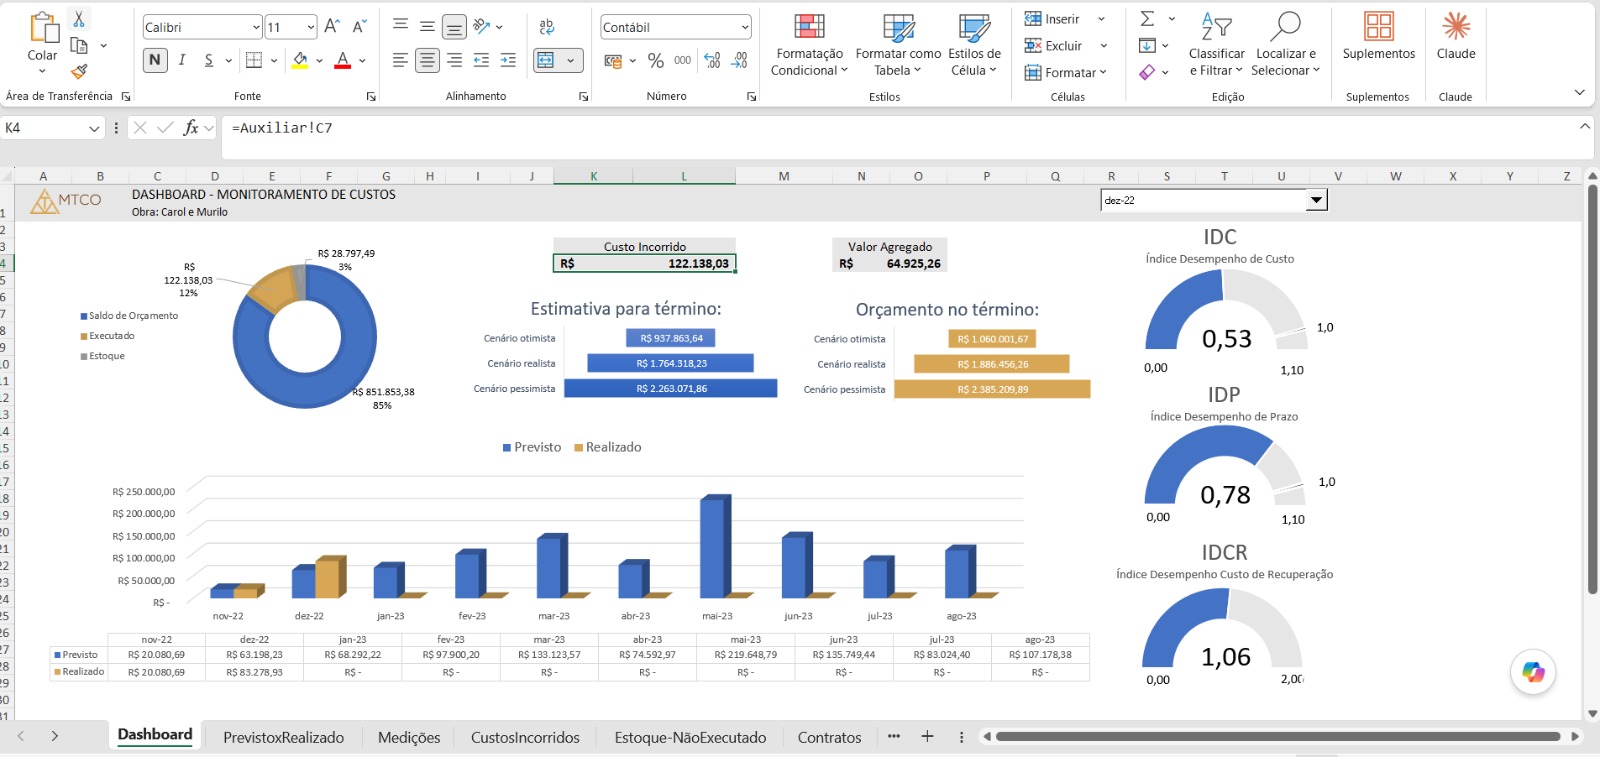Screen dimensions: 1600x757
Task: Open Estilos de Célula menu
Action: point(974,44)
